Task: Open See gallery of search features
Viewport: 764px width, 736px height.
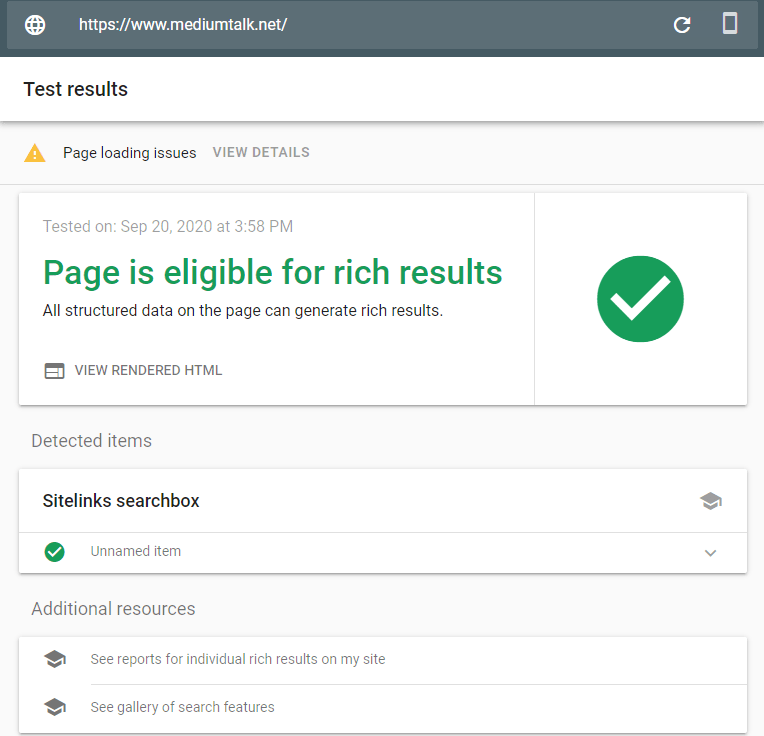Action: tap(182, 707)
